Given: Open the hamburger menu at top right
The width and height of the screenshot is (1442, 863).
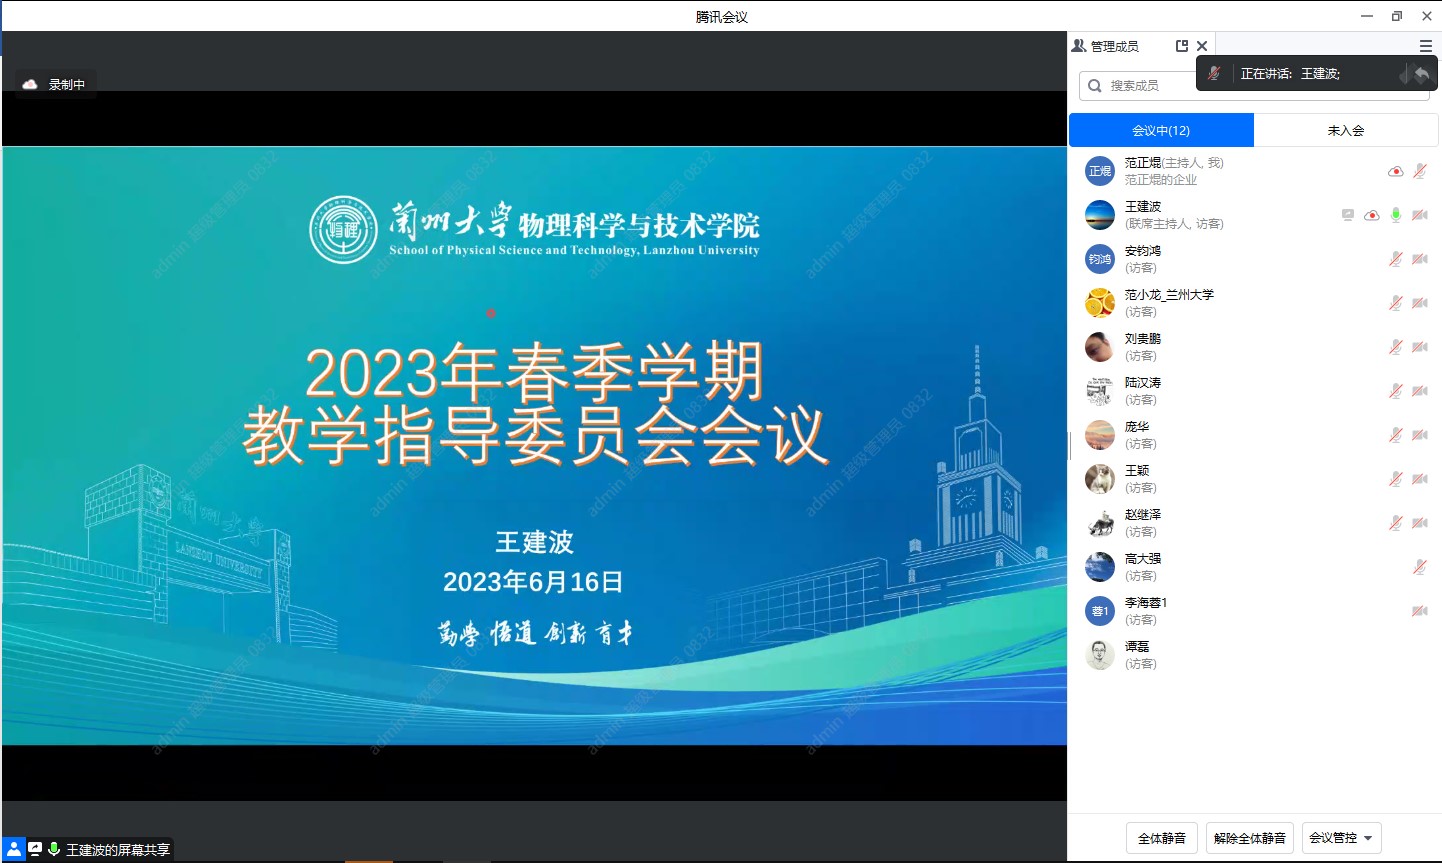Looking at the screenshot, I should (1425, 46).
